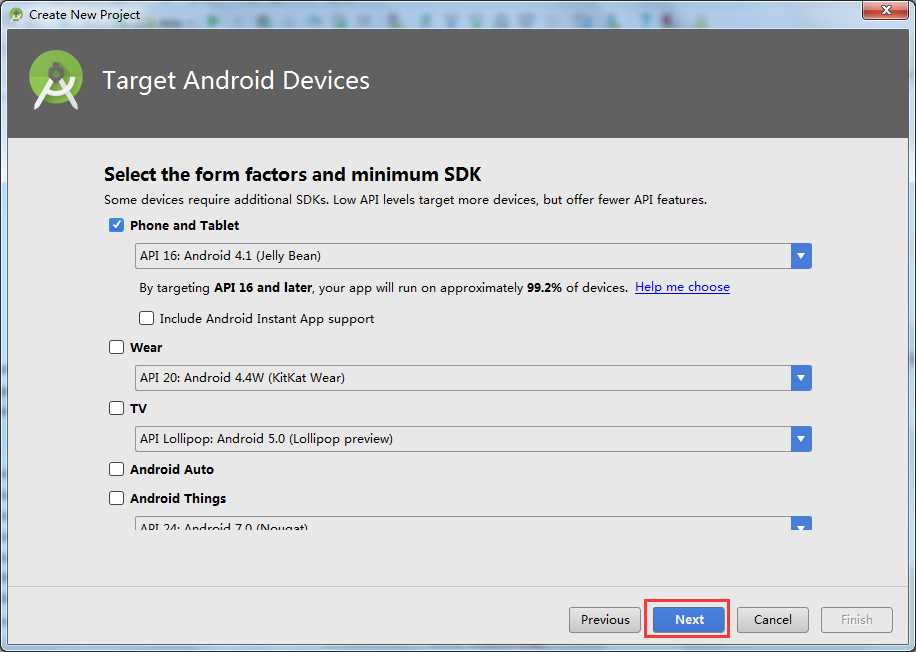Click the 'Target Android Devices' heading
The width and height of the screenshot is (916, 652).
(236, 81)
